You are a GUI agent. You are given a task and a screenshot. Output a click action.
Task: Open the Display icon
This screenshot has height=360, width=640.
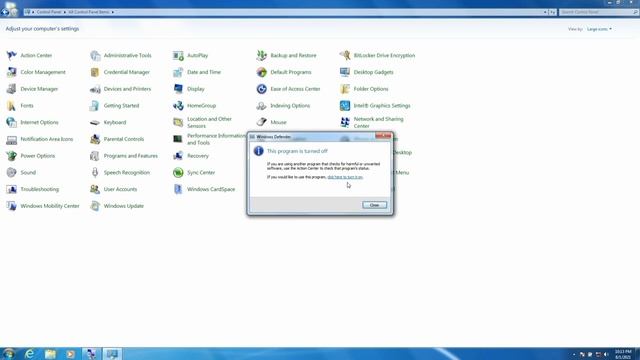click(x=178, y=89)
